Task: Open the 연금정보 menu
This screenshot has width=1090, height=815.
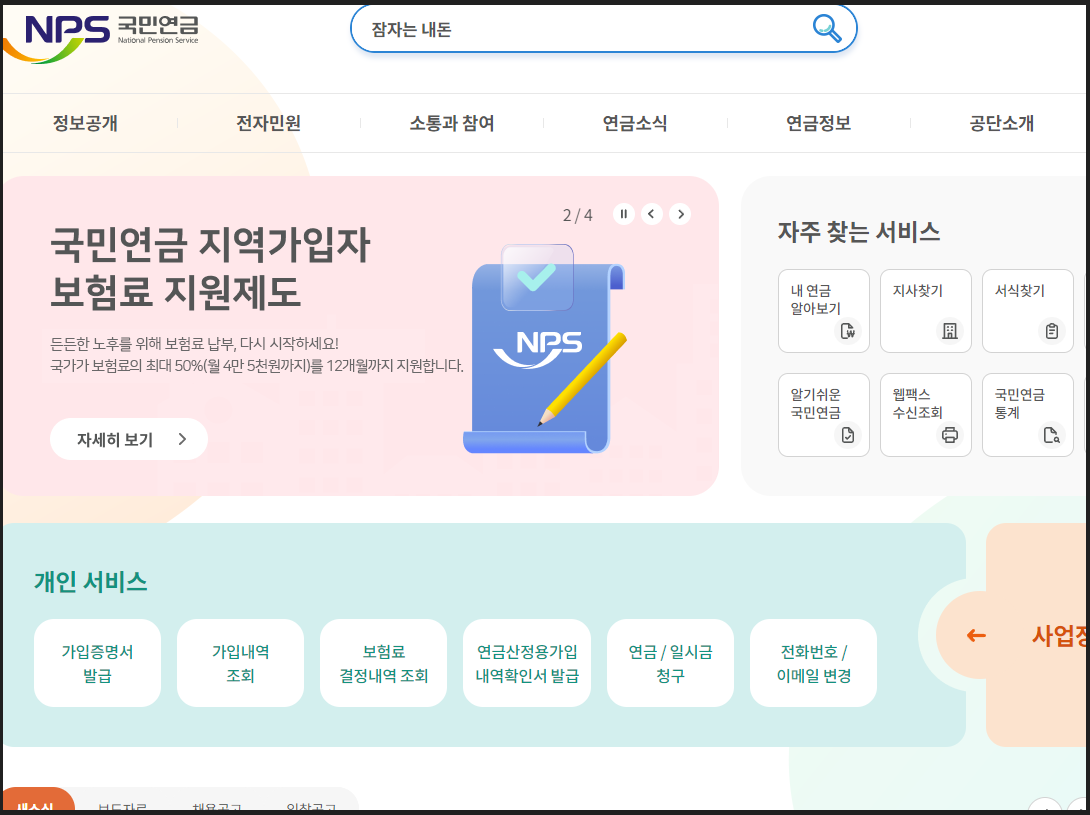Action: pyautogui.click(x=818, y=122)
